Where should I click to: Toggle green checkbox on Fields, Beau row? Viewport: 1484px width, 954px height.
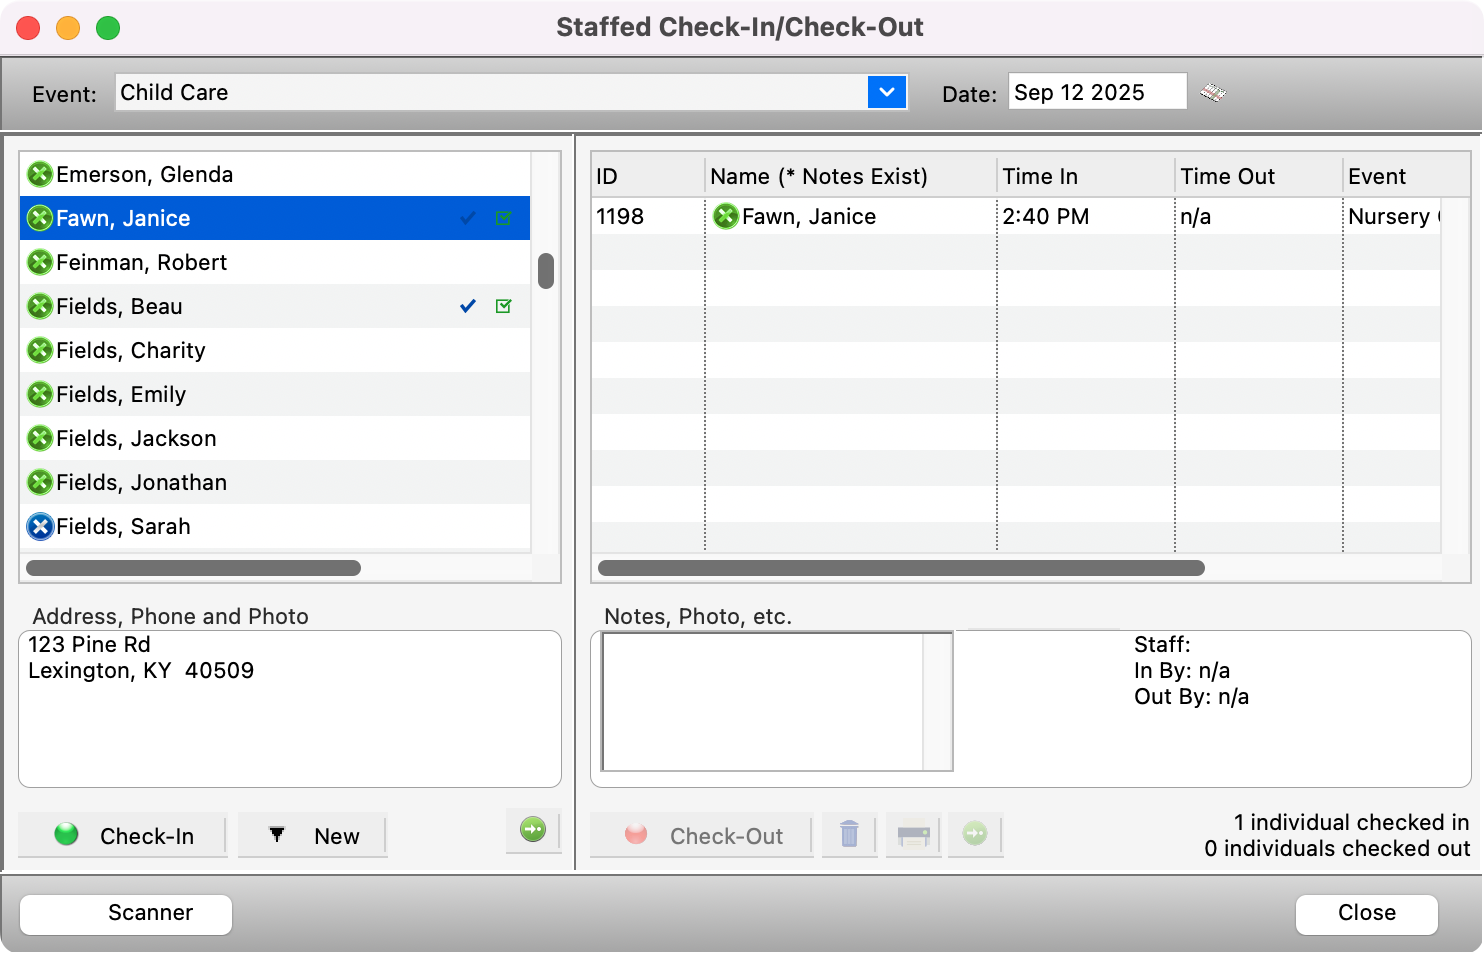coord(504,306)
